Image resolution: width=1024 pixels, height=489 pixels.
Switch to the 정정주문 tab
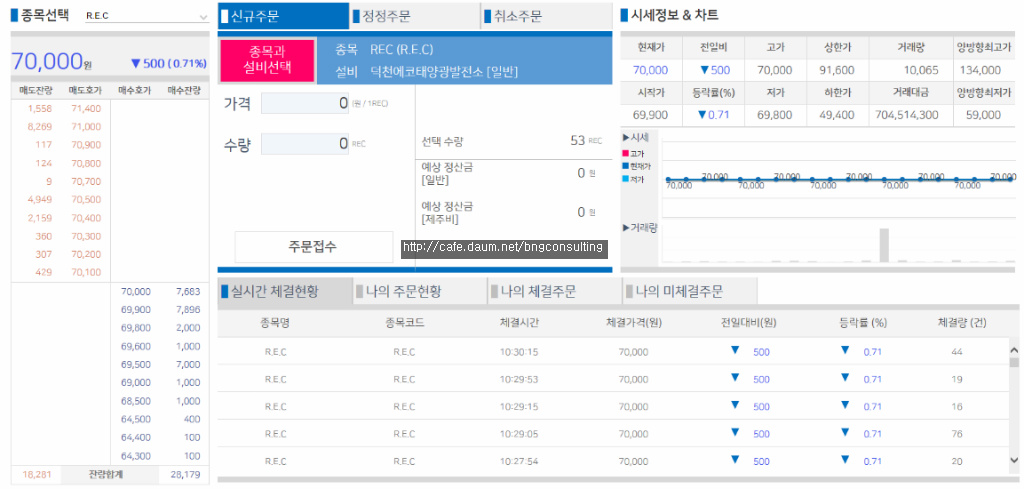click(x=415, y=16)
